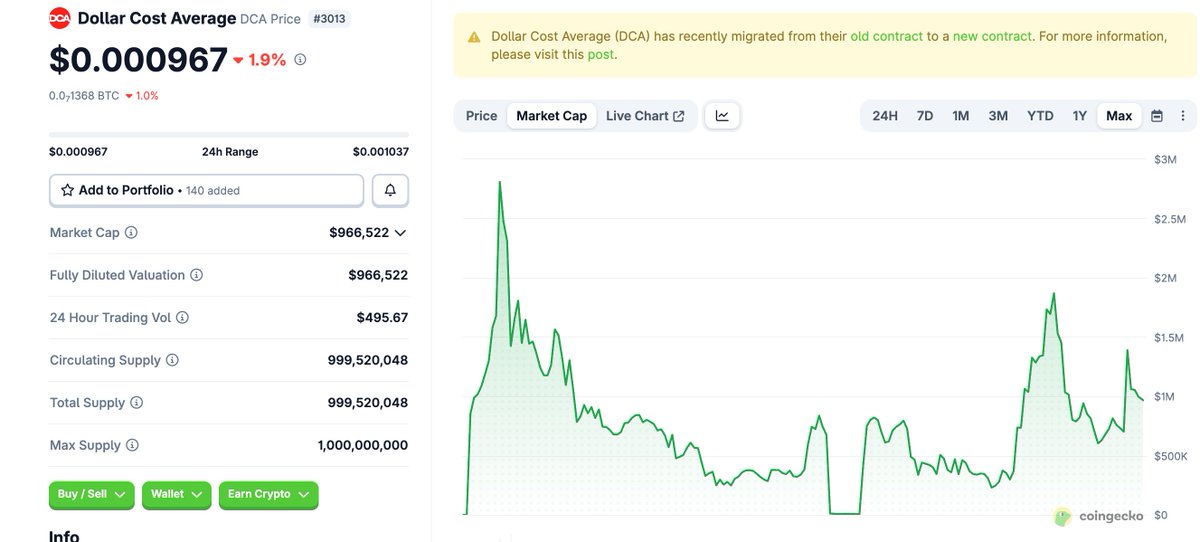This screenshot has width=1200, height=542.
Task: Expand the Market Cap value chevron
Action: [401, 233]
